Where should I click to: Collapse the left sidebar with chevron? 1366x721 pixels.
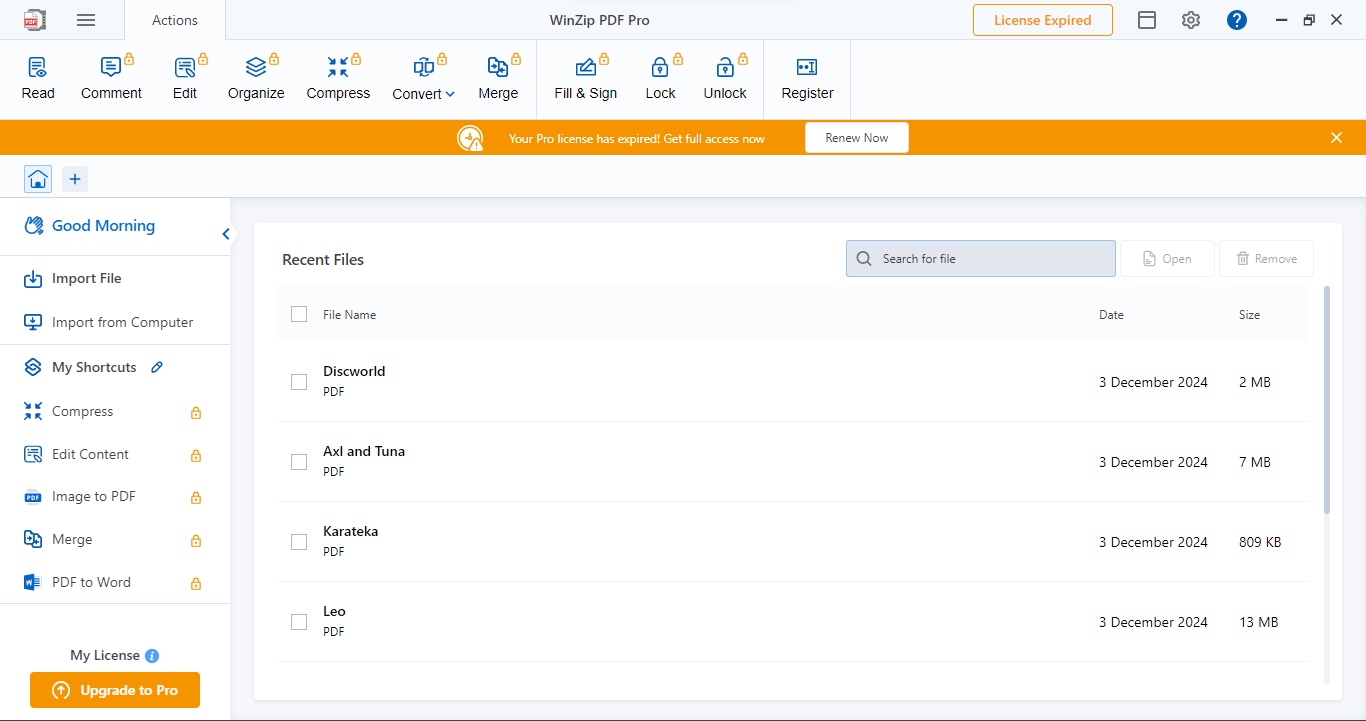pyautogui.click(x=226, y=234)
